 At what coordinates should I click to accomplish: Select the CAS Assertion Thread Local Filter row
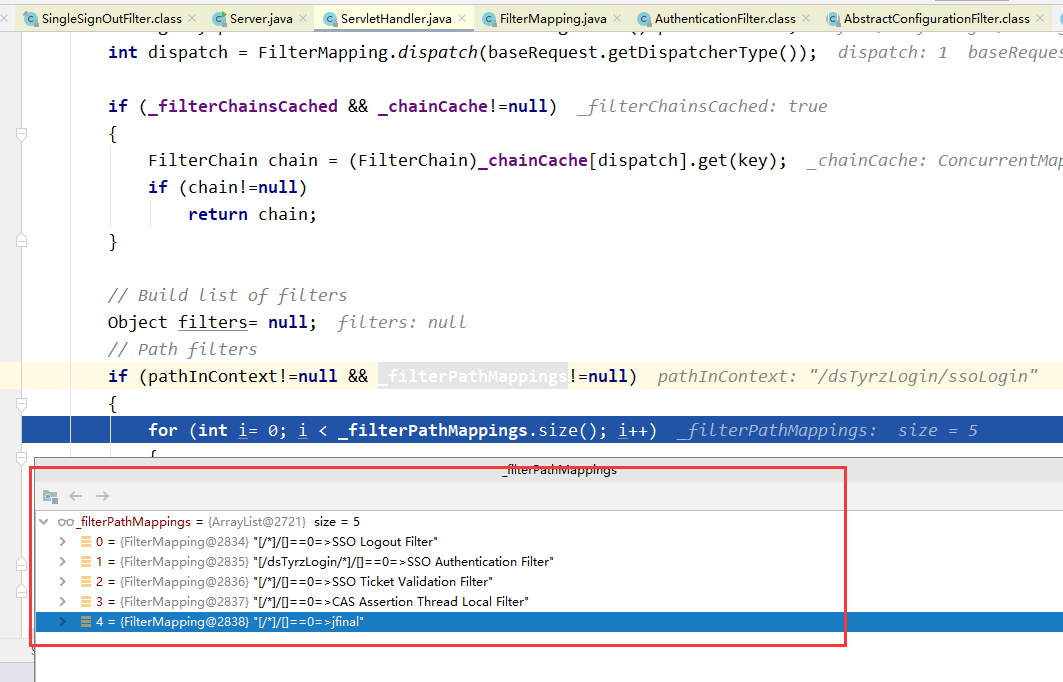[549, 601]
